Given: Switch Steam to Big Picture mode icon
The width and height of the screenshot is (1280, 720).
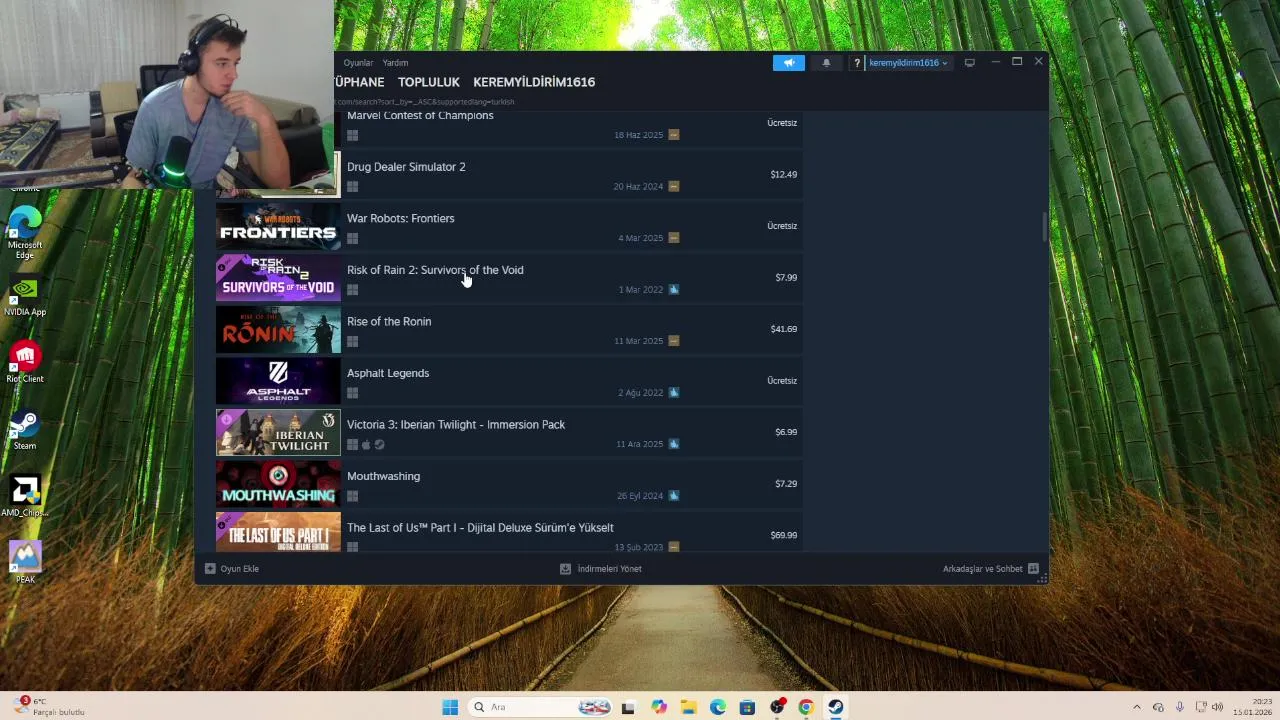Looking at the screenshot, I should click(969, 63).
